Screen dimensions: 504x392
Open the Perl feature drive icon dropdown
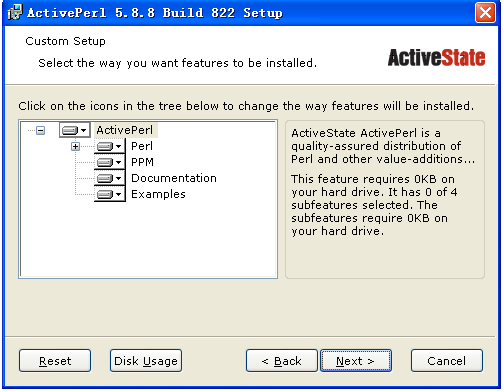pyautogui.click(x=110, y=146)
